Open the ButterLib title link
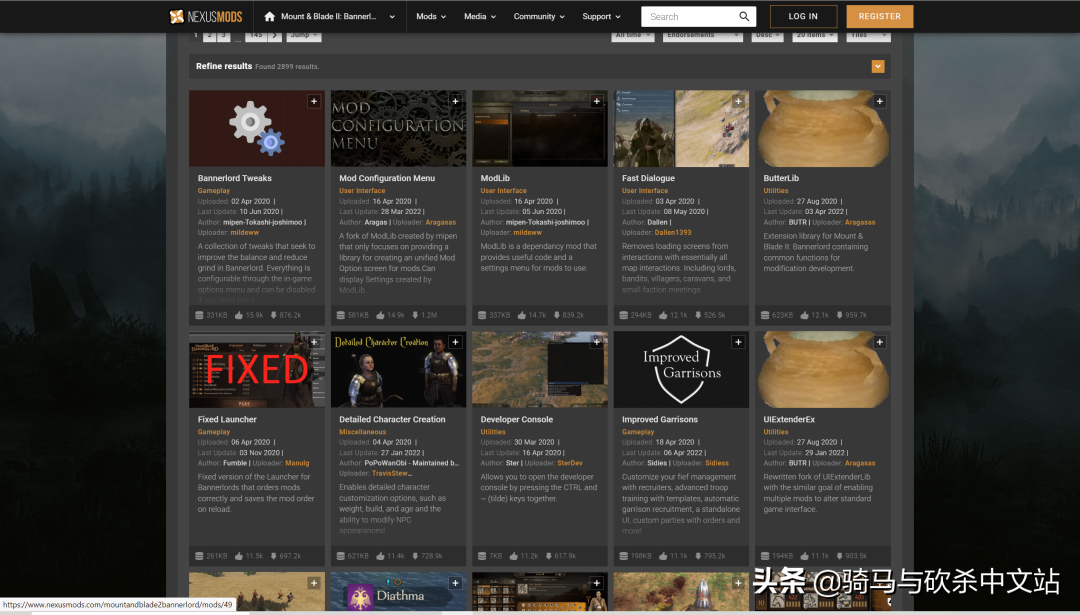Screen dimensions: 1080x615 (781, 178)
